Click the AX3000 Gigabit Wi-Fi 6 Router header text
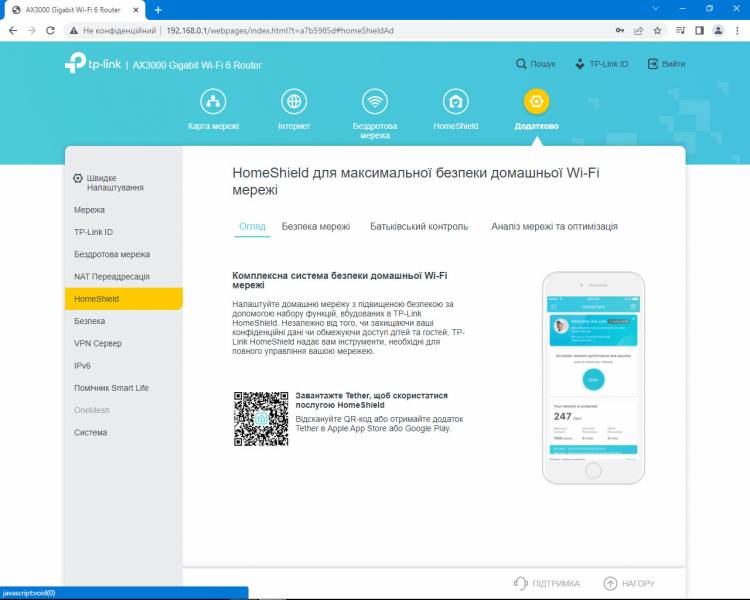 (197, 65)
